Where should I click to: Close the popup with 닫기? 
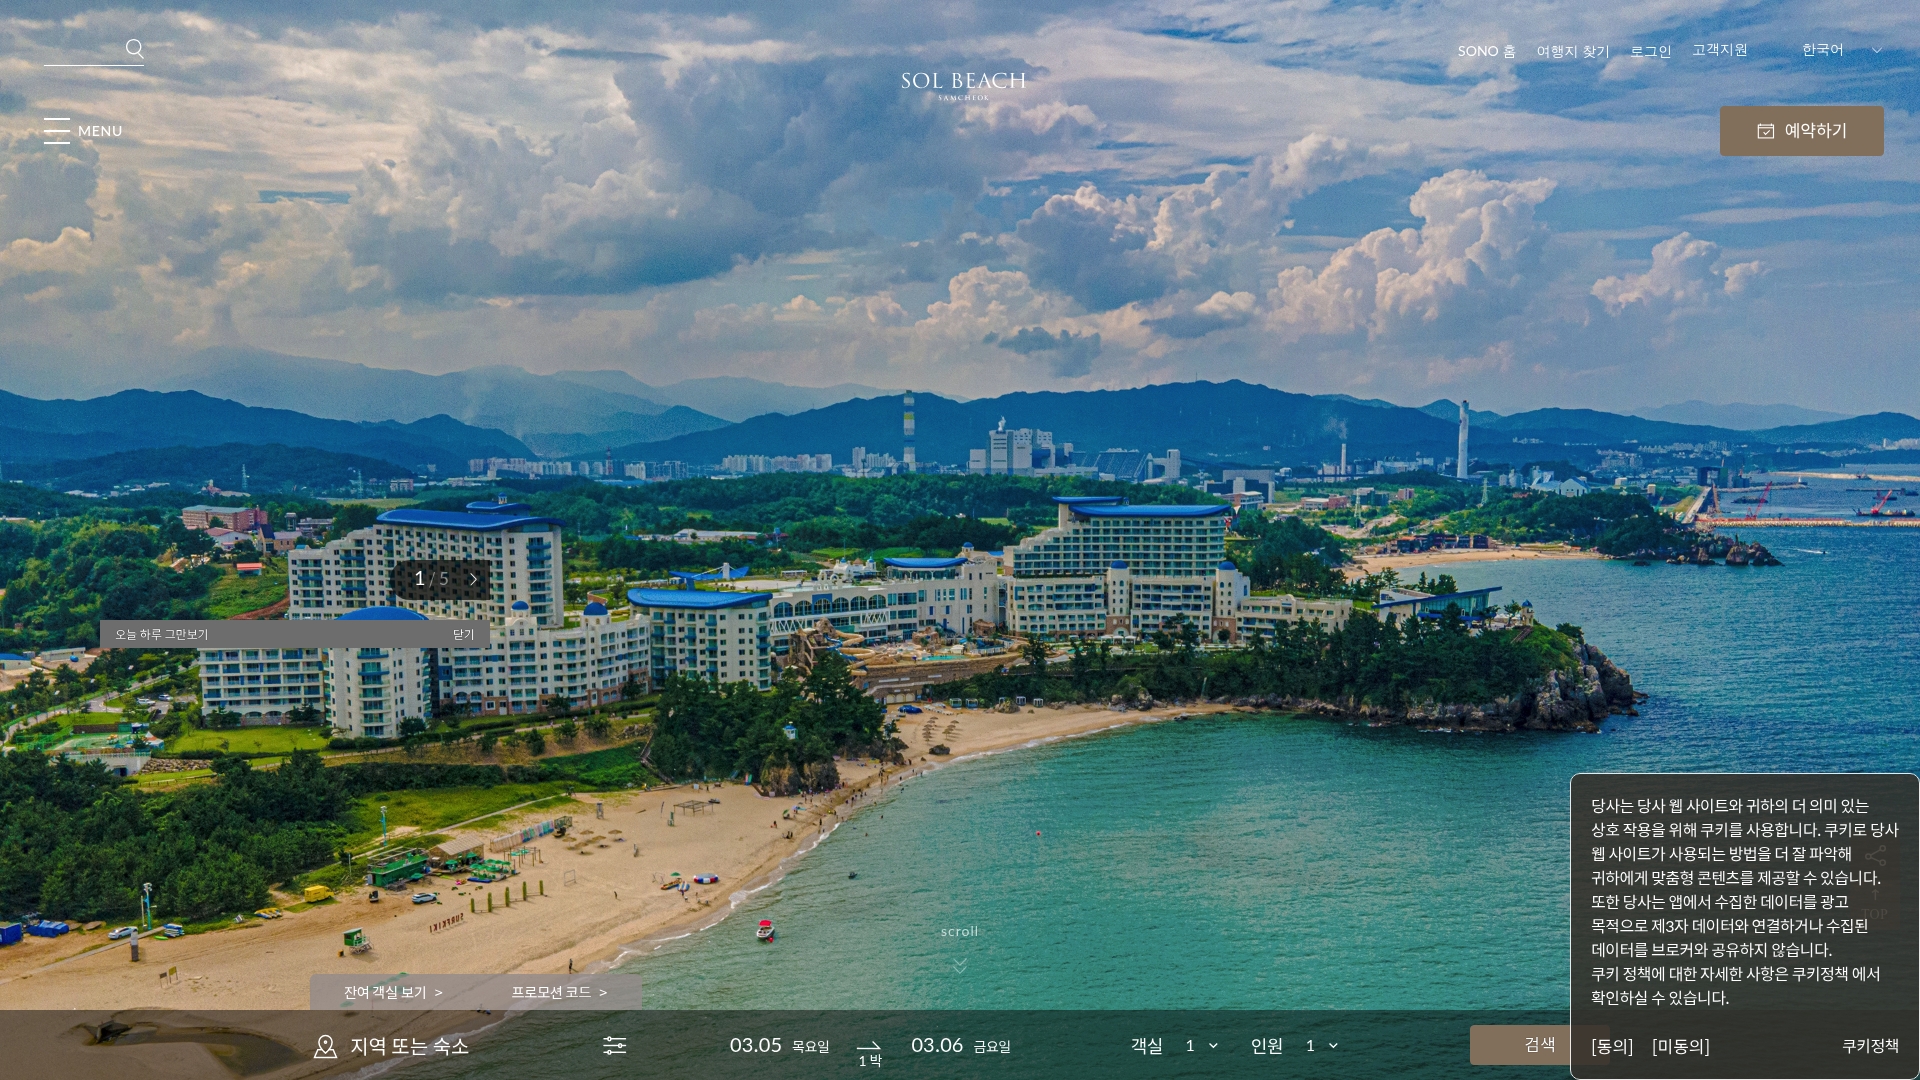click(463, 635)
